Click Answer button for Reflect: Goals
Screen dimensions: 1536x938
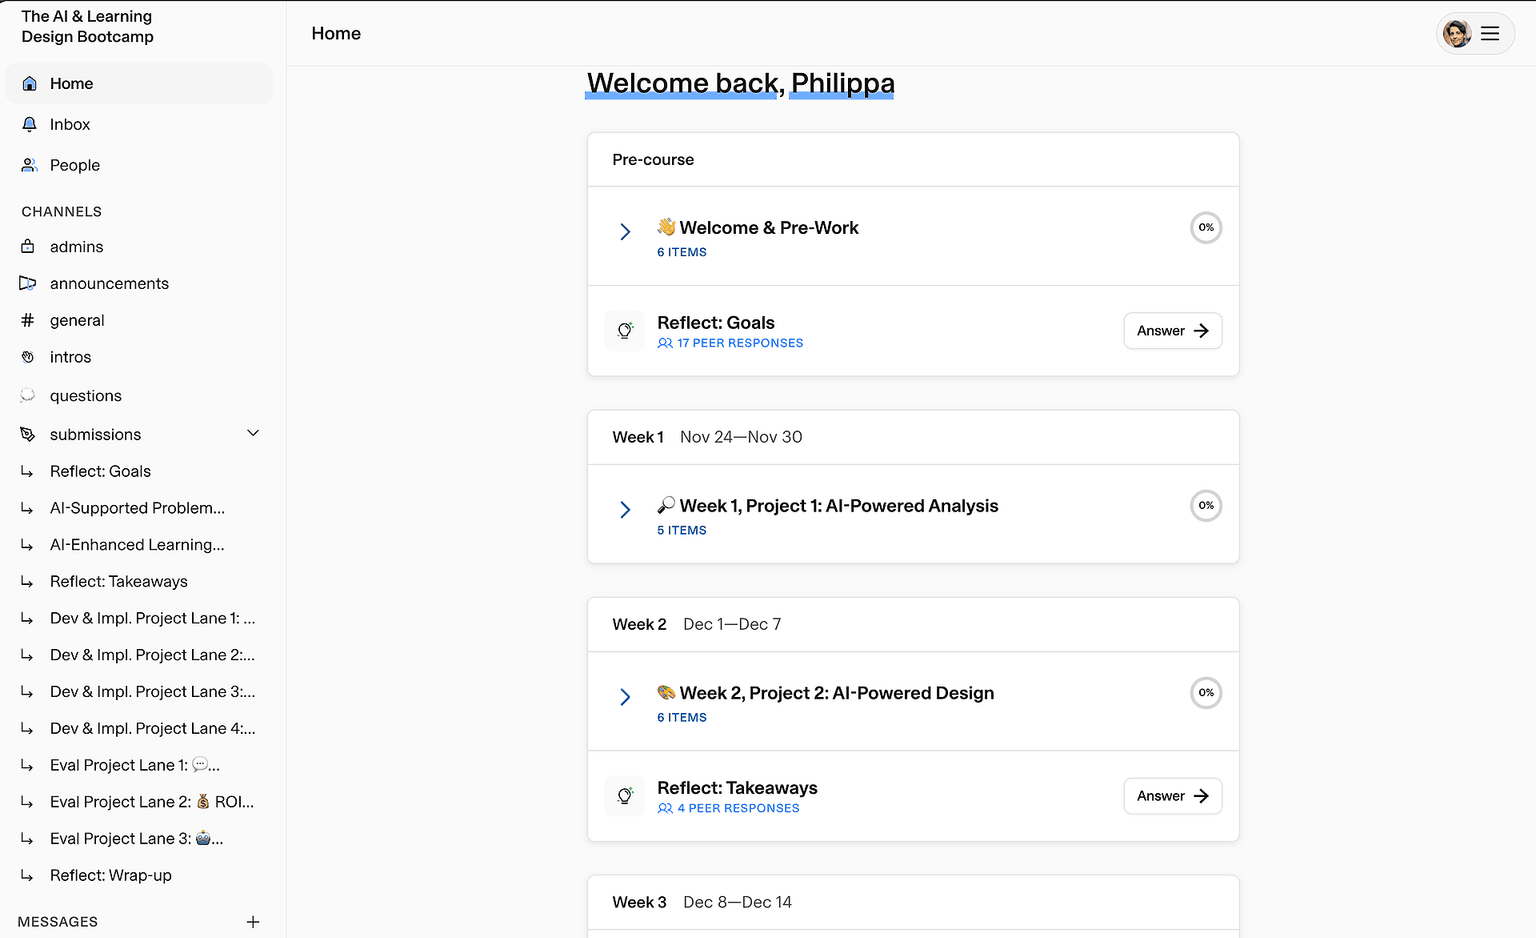[x=1172, y=331]
